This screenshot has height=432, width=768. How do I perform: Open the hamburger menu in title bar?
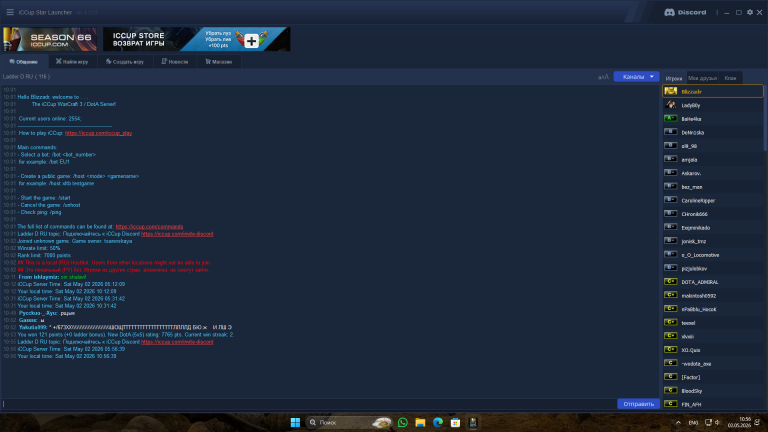tap(10, 12)
